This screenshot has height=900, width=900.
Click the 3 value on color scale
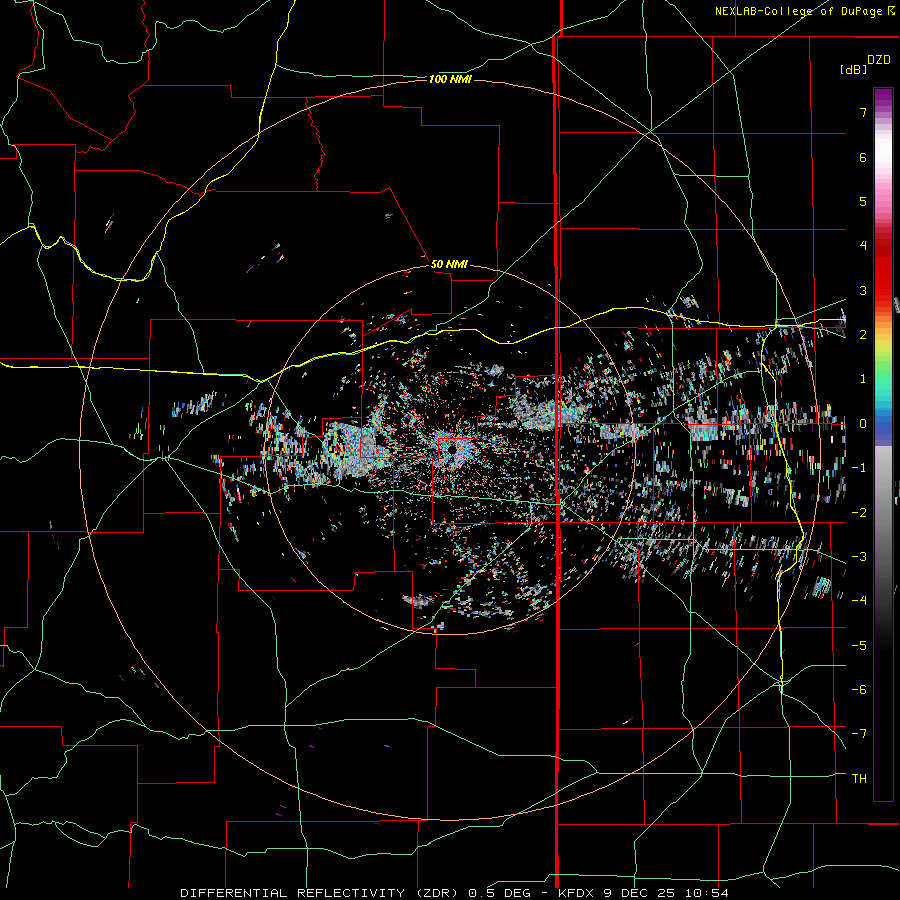point(863,290)
